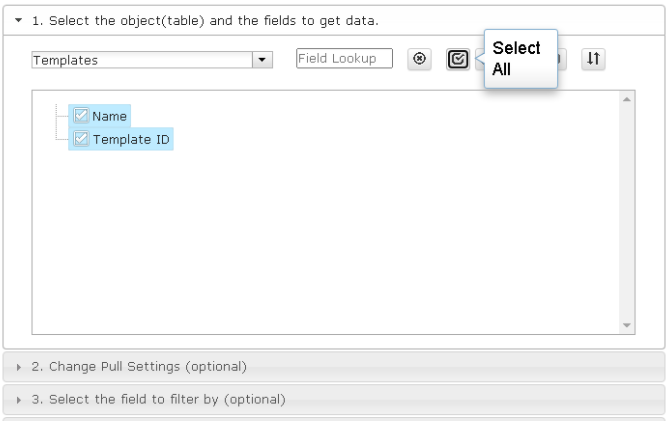The image size is (667, 421).
Task: Click inside the Field Lookup input box
Action: pyautogui.click(x=344, y=58)
